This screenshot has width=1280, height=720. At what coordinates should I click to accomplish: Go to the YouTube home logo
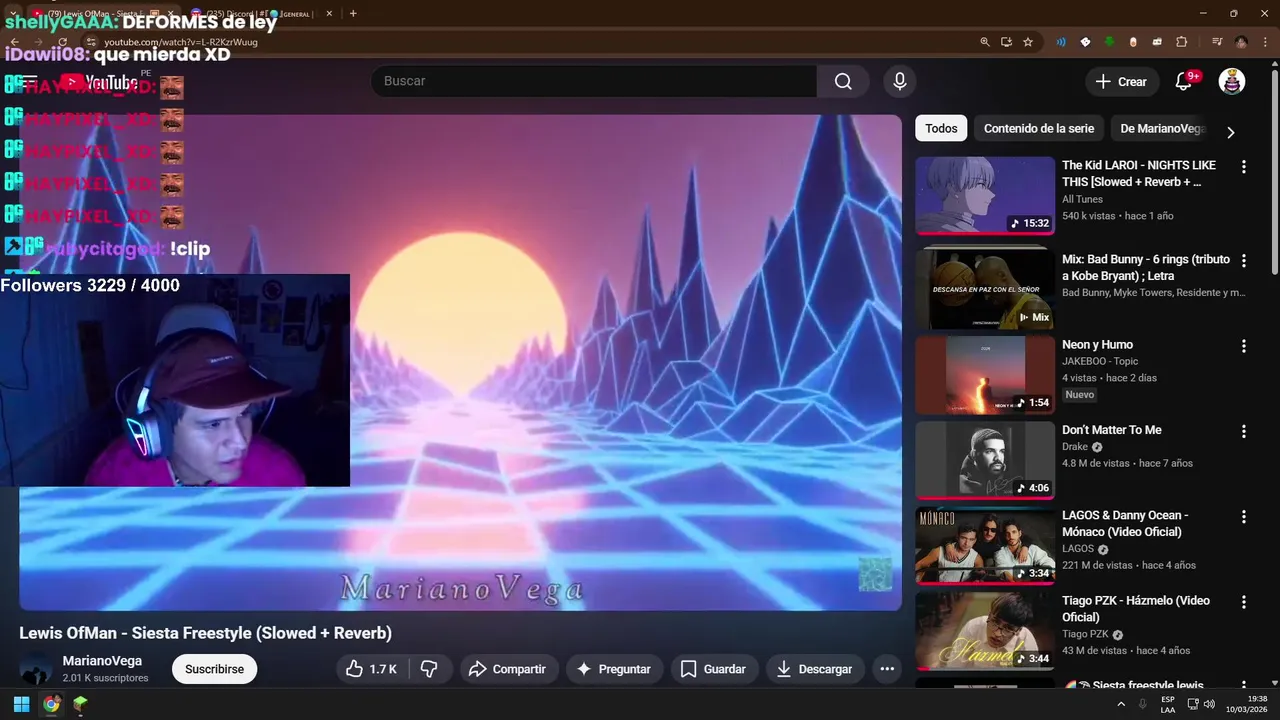(x=98, y=82)
